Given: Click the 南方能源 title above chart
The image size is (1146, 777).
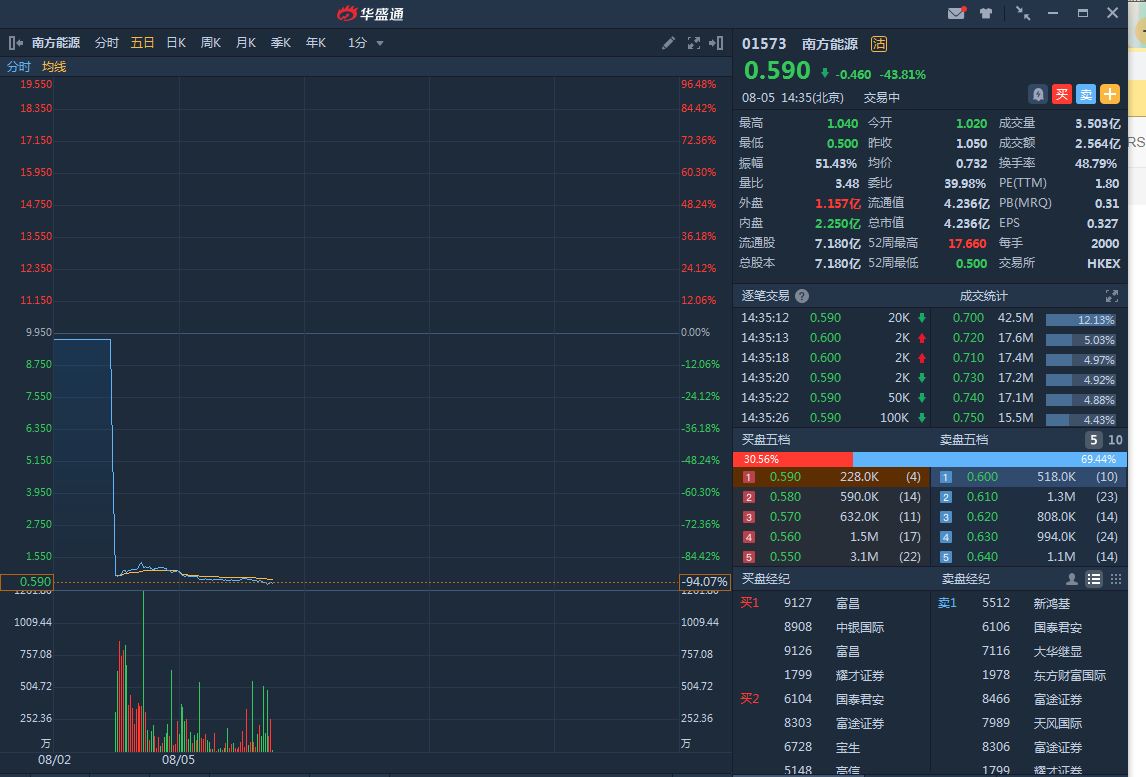Looking at the screenshot, I should [x=56, y=43].
